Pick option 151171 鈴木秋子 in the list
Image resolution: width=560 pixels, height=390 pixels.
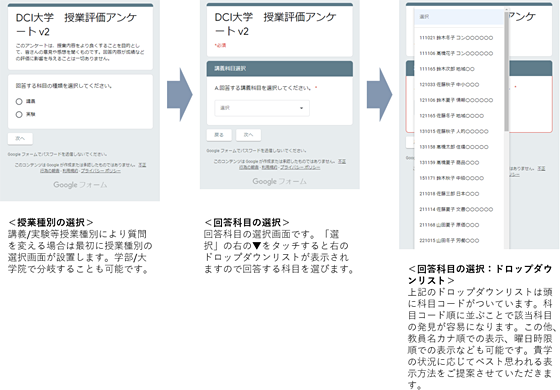point(459,178)
